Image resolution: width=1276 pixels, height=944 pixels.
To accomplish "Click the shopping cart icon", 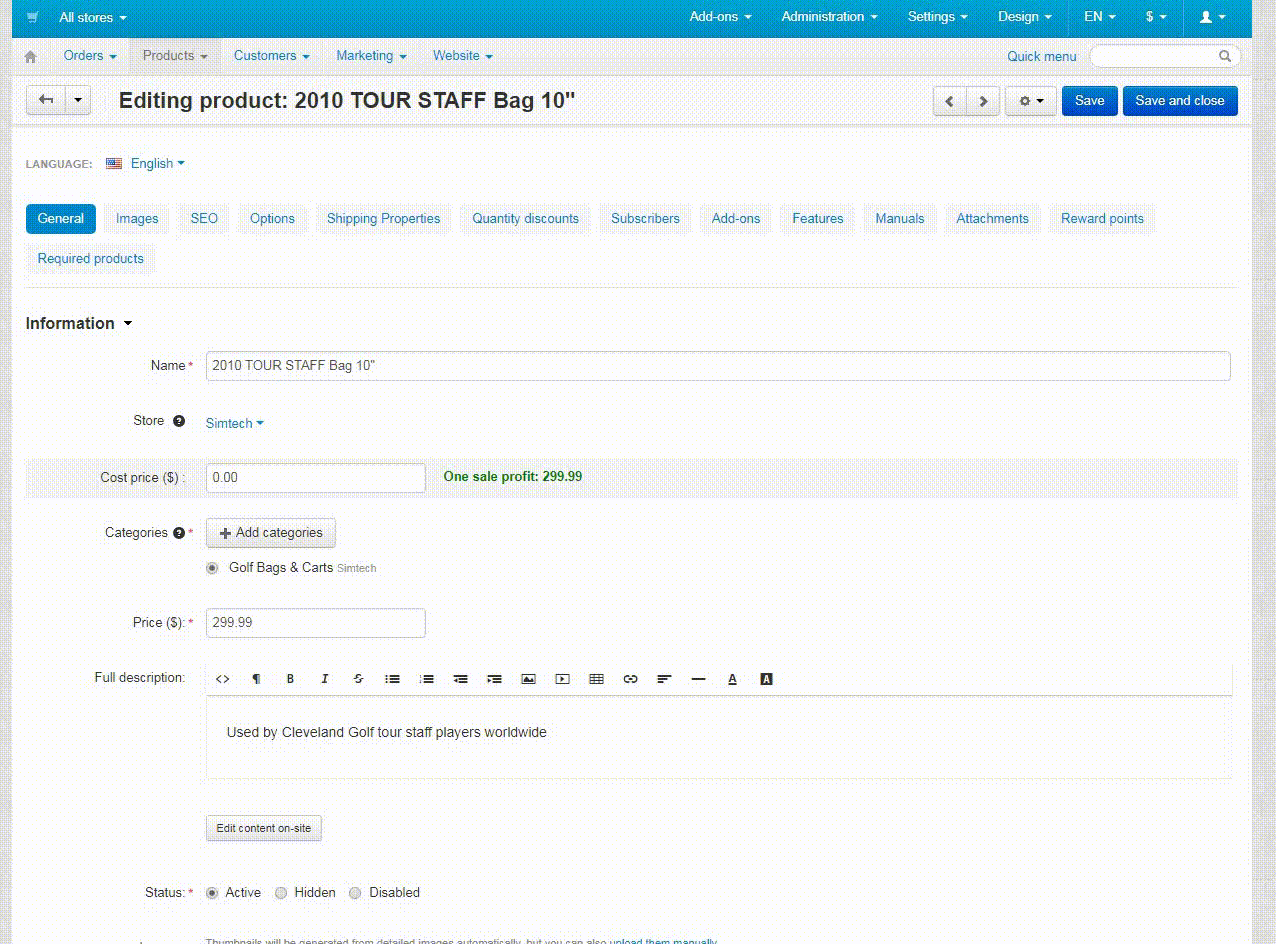I will click(33, 17).
